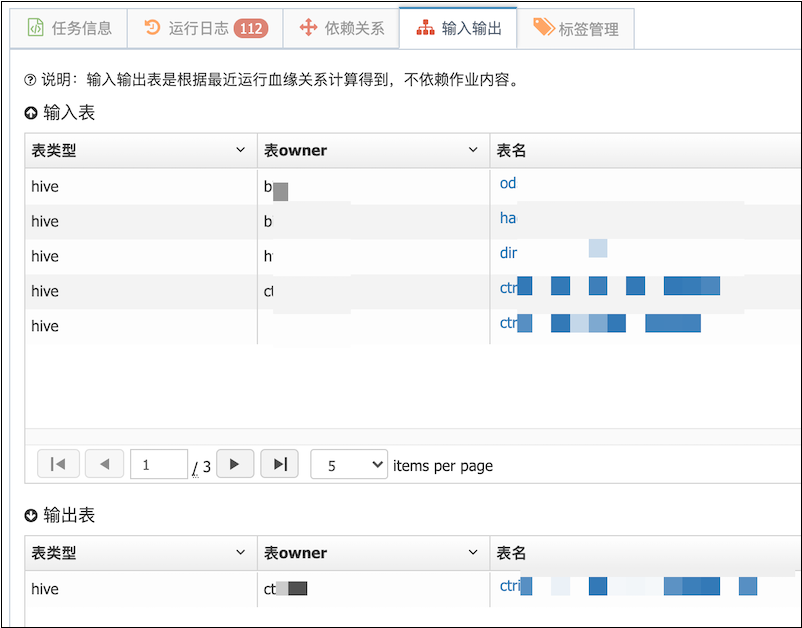Open the 依赖关系 tab
Image resolution: width=802 pixels, height=628 pixels.
pos(341,29)
